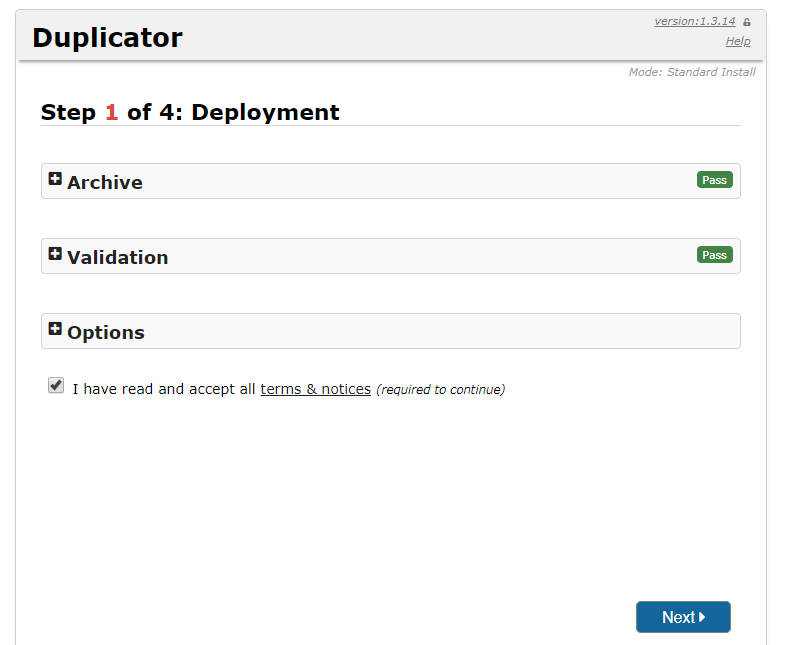Click the Validation section title
Image resolution: width=785 pixels, height=645 pixels.
(118, 257)
